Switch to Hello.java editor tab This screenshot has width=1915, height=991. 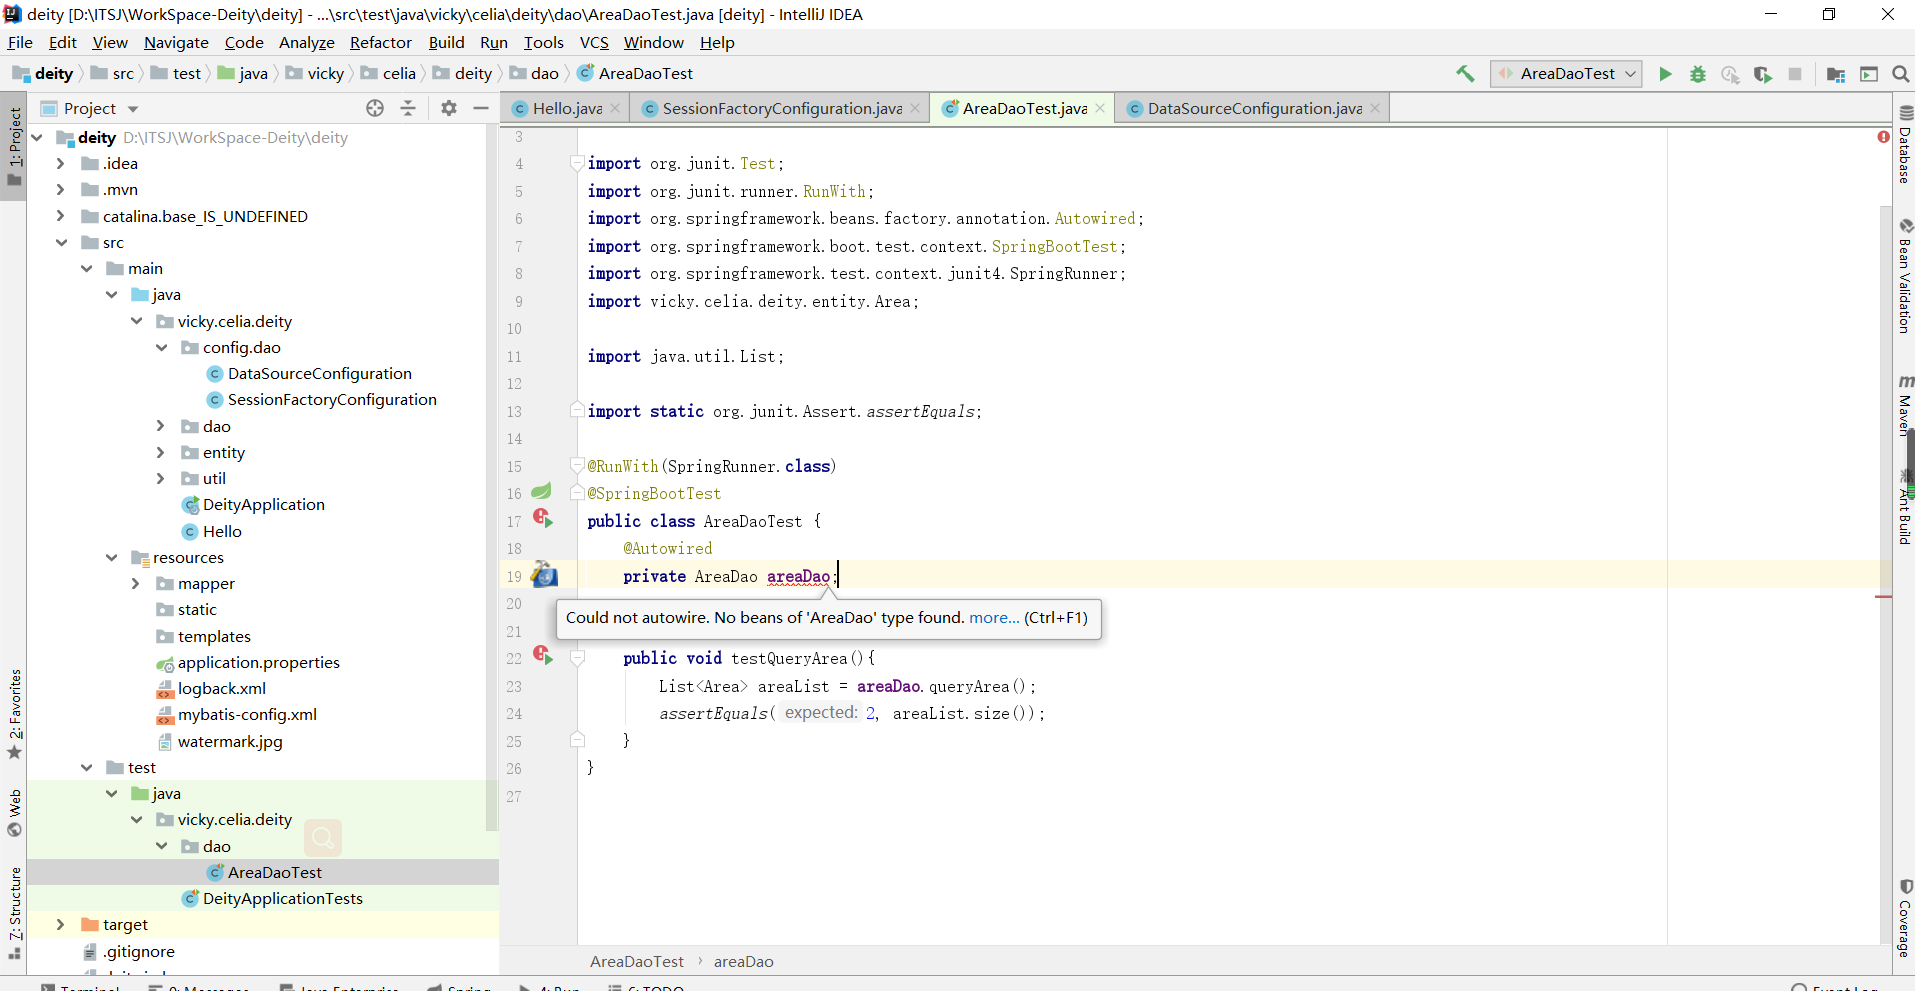(x=566, y=108)
